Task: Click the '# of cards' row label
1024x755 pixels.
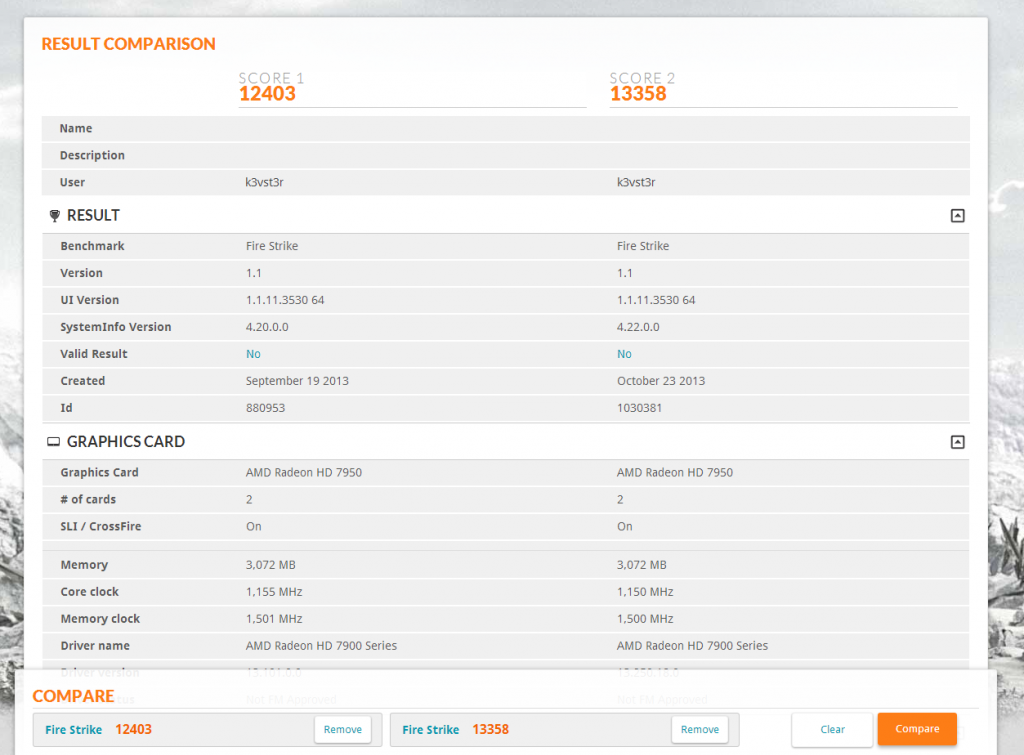Action: (88, 500)
